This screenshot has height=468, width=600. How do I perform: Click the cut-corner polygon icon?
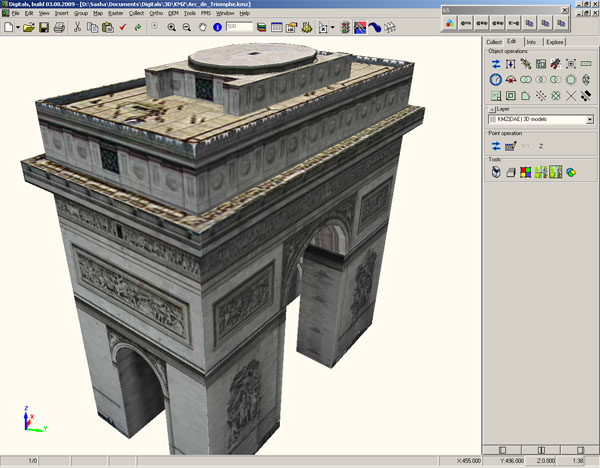[x=526, y=96]
